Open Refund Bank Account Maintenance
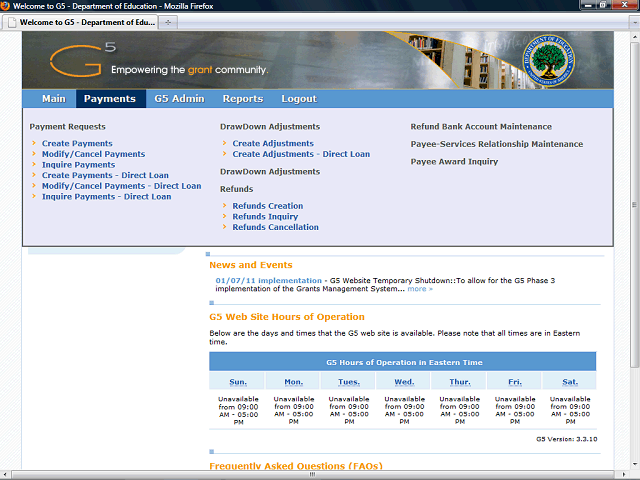The width and height of the screenshot is (640, 480). click(481, 127)
